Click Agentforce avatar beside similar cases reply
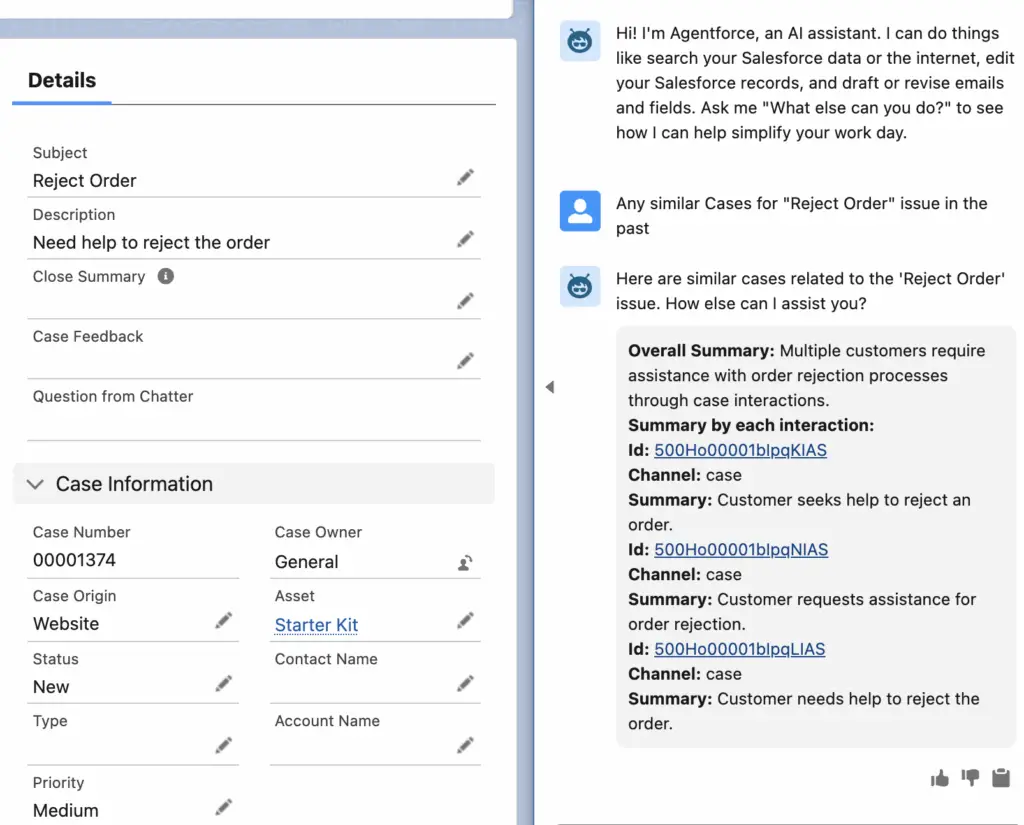The image size is (1024, 825). pyautogui.click(x=580, y=286)
